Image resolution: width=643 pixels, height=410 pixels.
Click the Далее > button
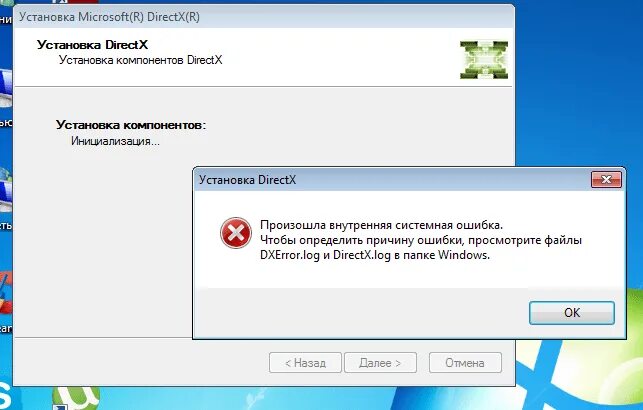[380, 363]
